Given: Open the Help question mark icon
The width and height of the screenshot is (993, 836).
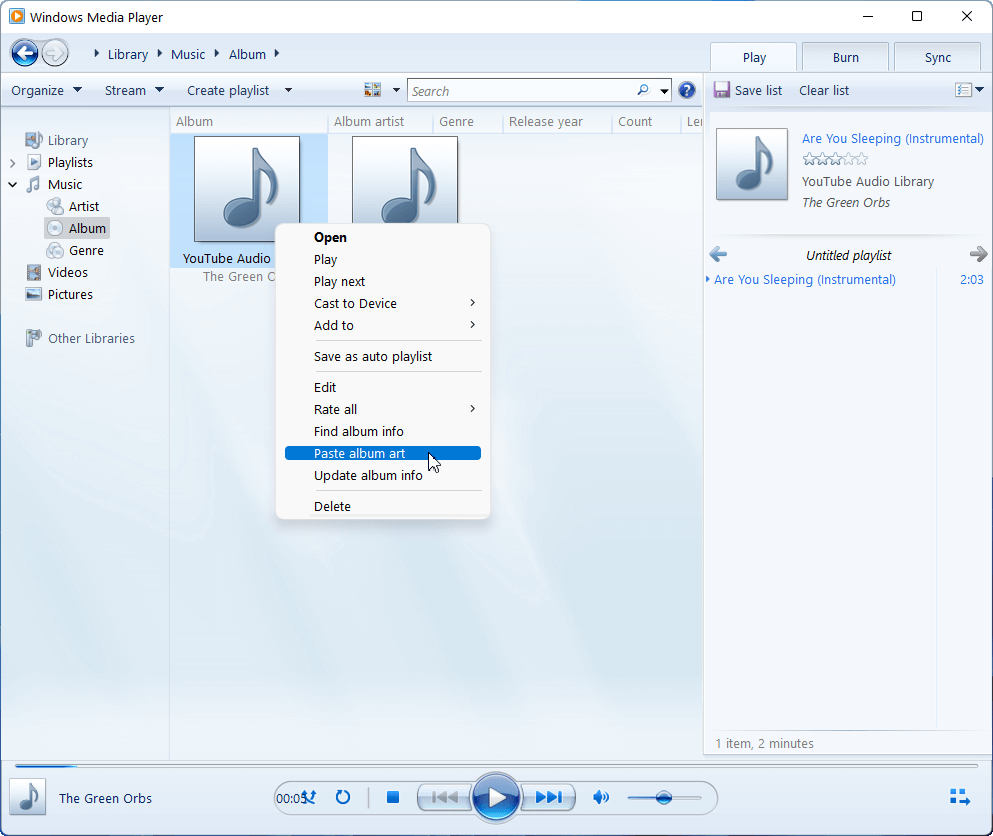Looking at the screenshot, I should coord(686,91).
